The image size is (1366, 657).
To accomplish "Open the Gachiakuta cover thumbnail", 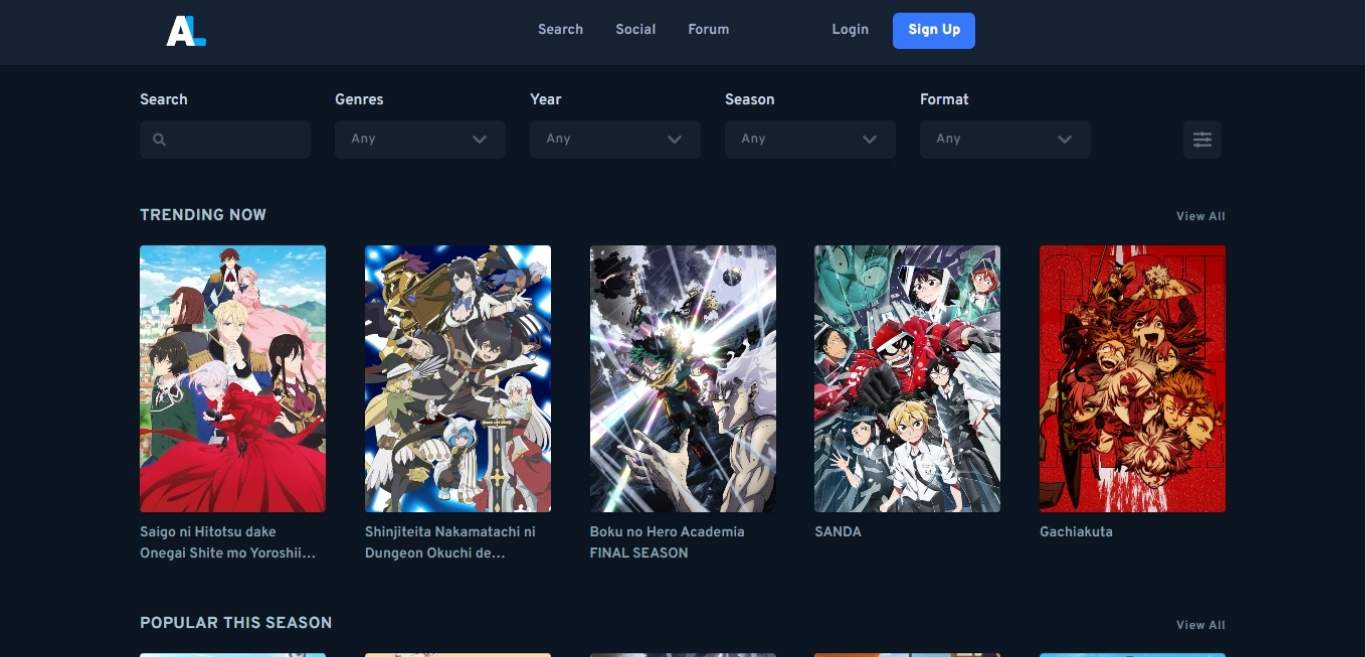I will [1132, 378].
